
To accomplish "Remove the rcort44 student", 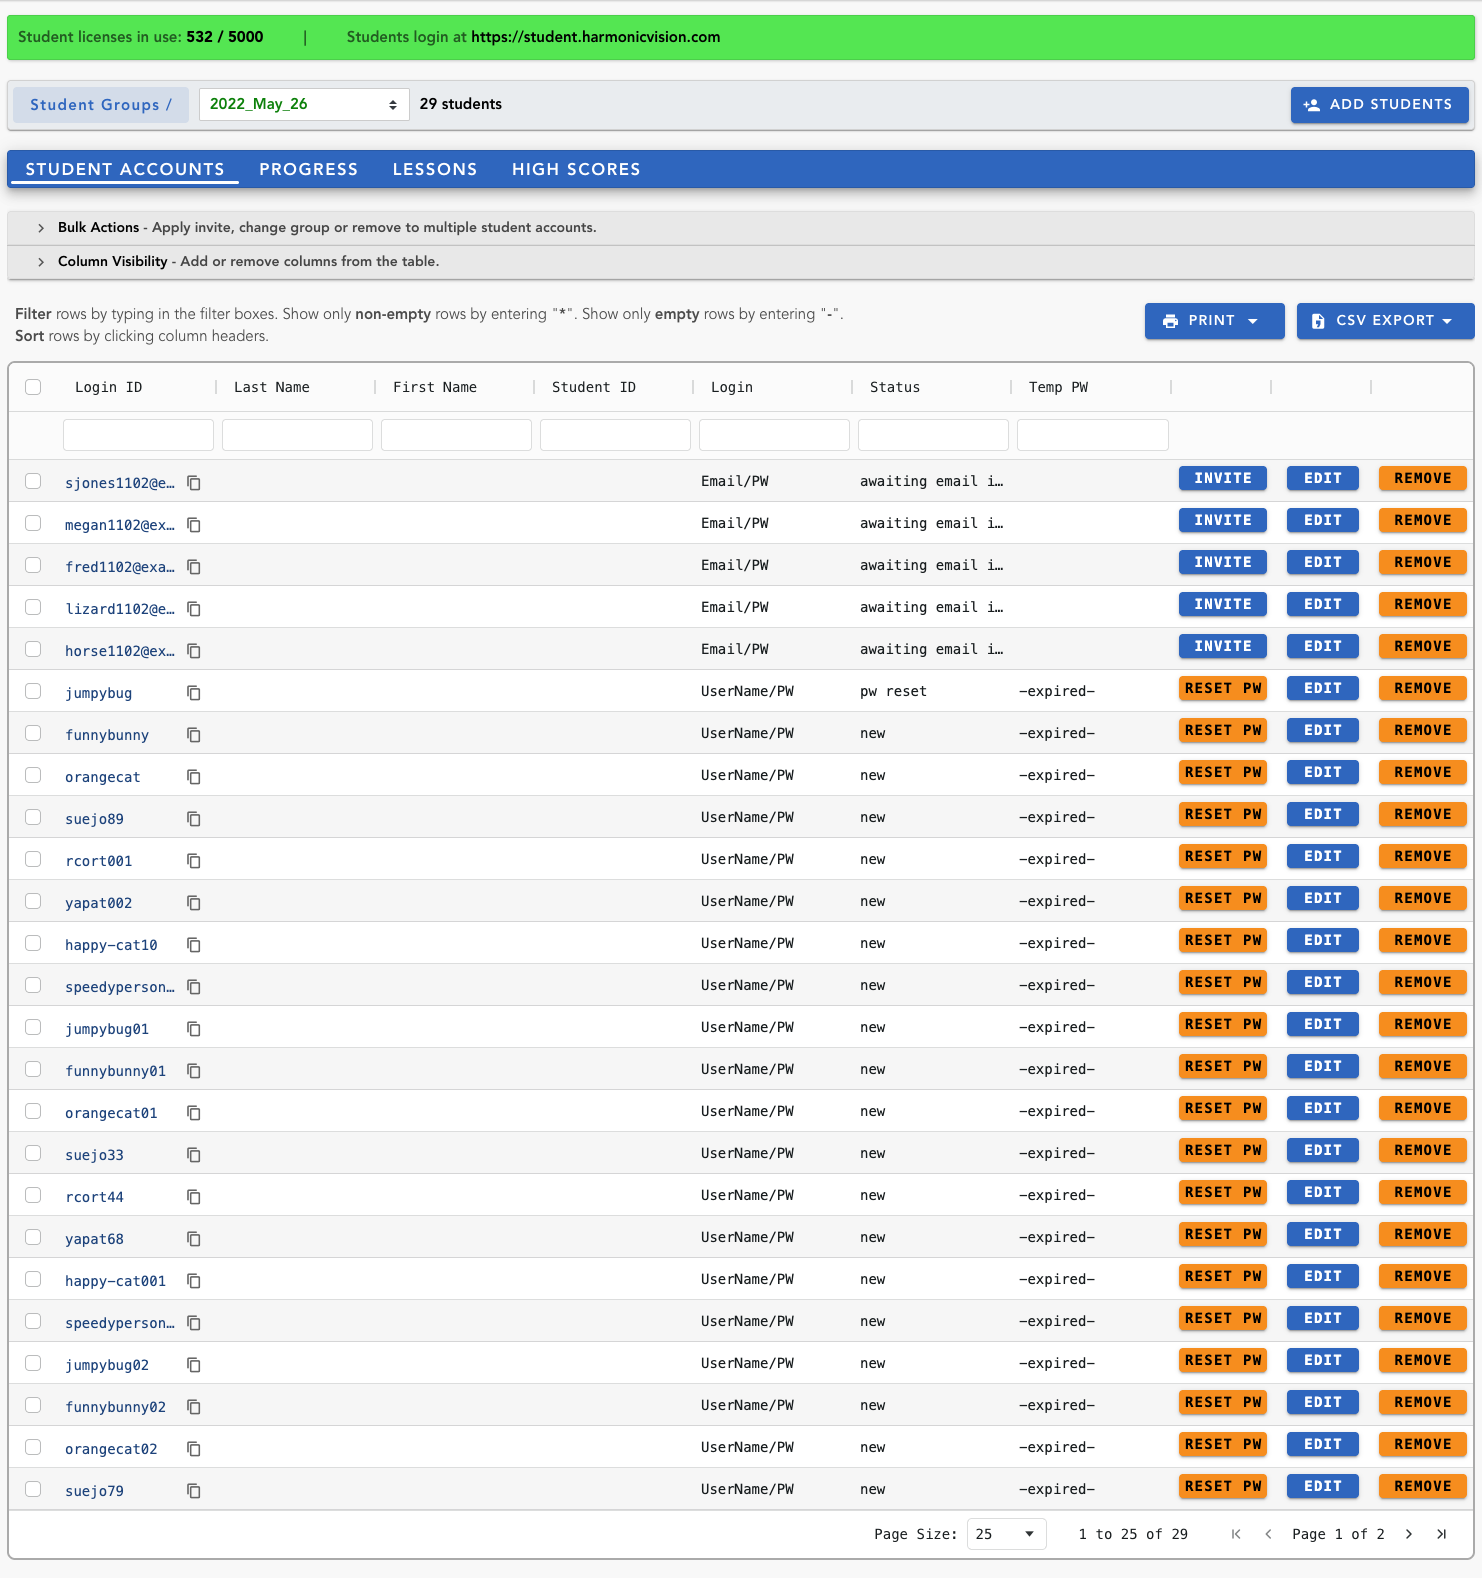I will [1422, 1192].
